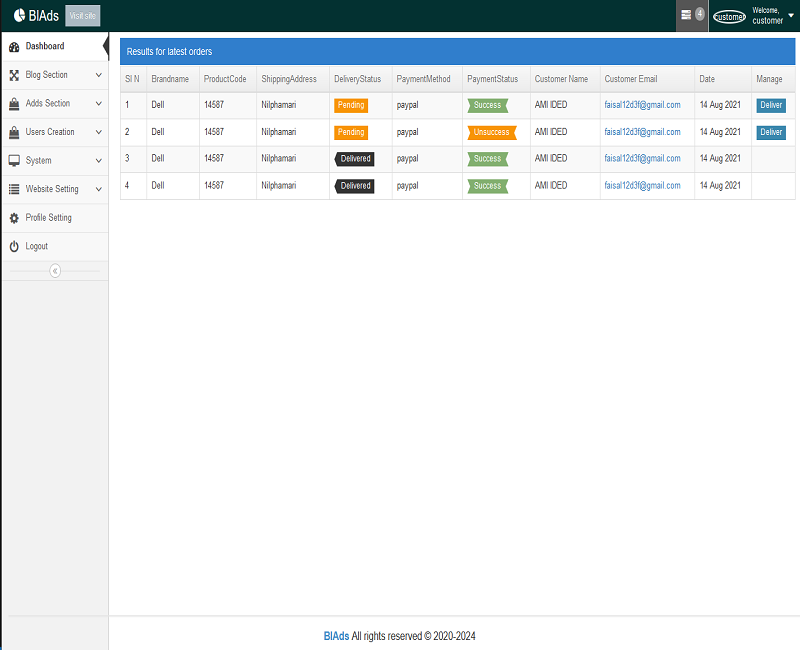
Task: Open the System menu item
Action: coord(39,161)
